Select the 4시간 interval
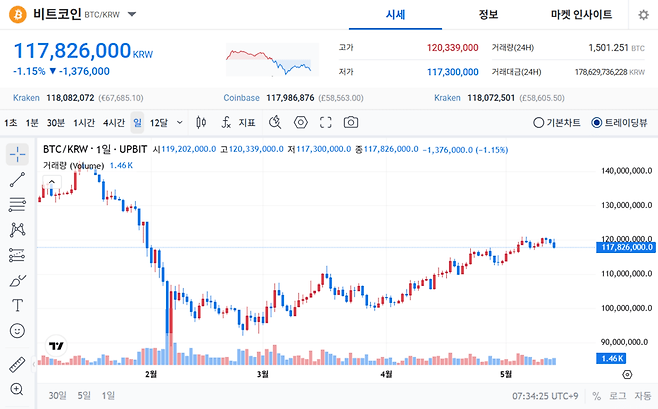This screenshot has height=409, width=658. [114, 122]
